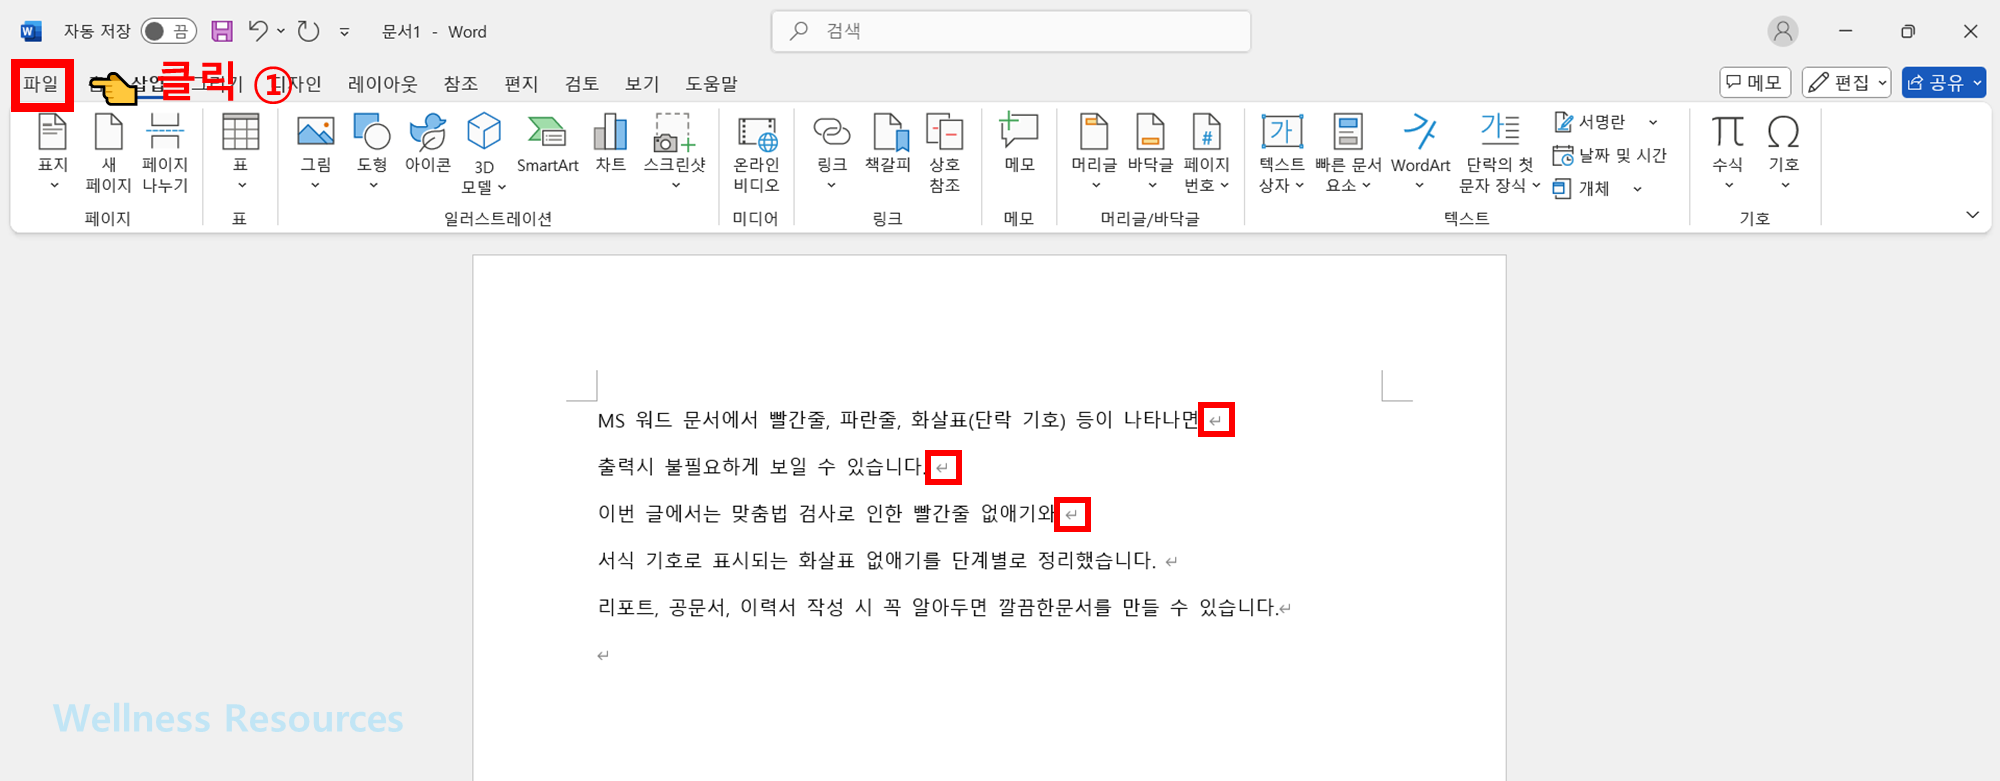Switch to the 보기 ribbon tab

click(642, 84)
